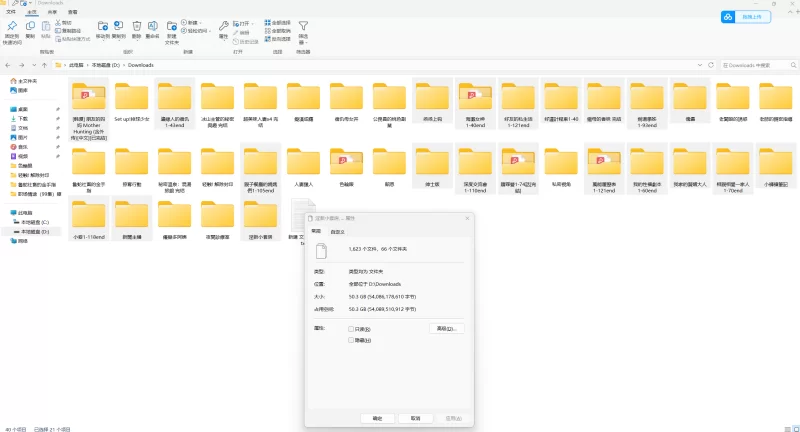Image resolution: width=800 pixels, height=432 pixels.
Task: Click the Advanced (高级) button in Properties
Action: click(x=446, y=328)
